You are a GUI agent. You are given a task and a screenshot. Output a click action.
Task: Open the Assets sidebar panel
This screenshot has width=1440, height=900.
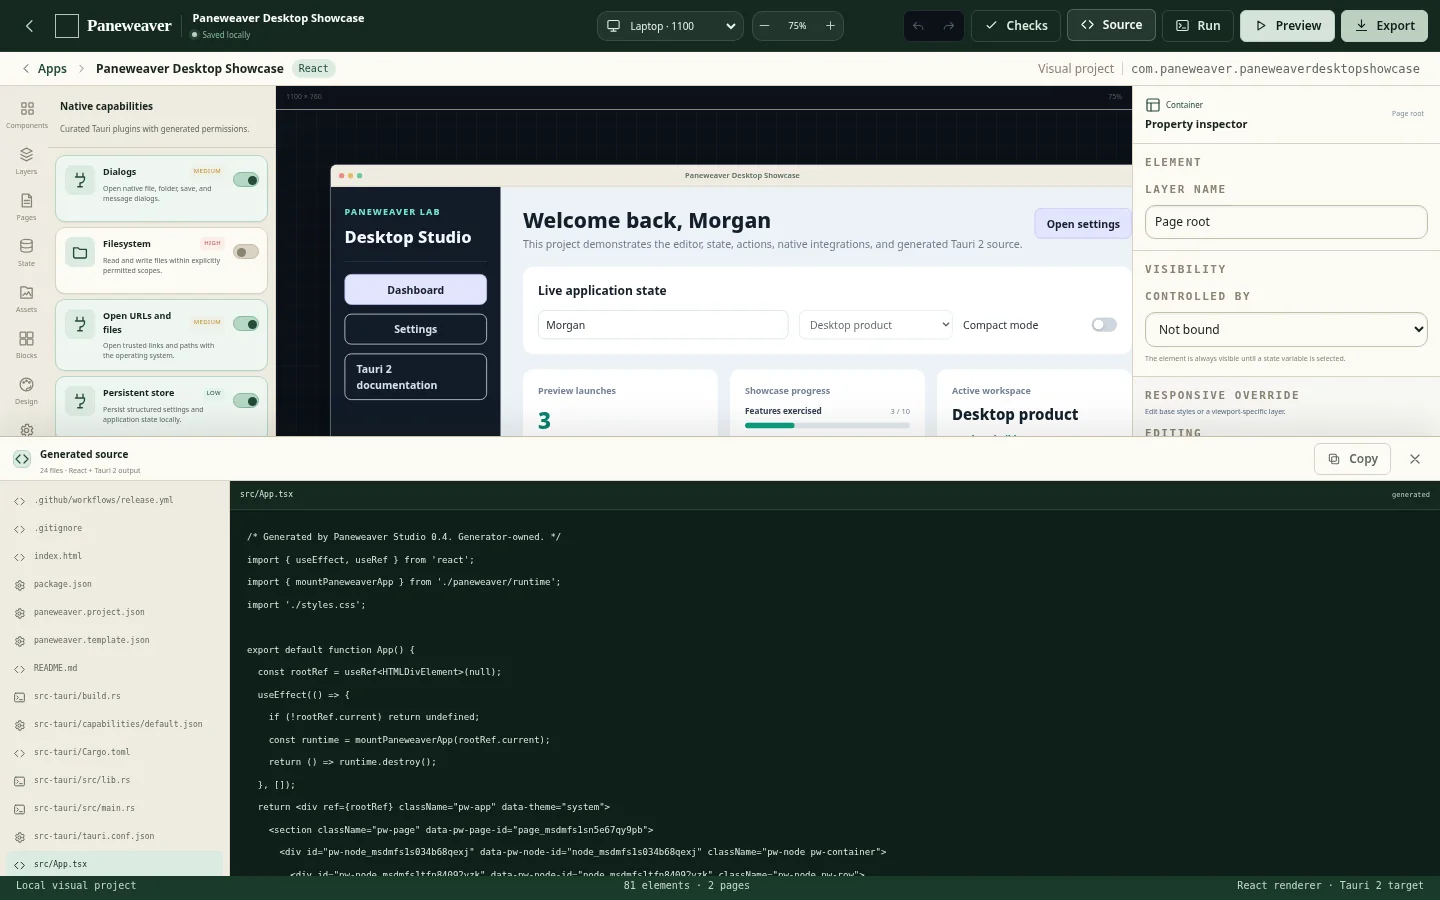[x=27, y=298]
